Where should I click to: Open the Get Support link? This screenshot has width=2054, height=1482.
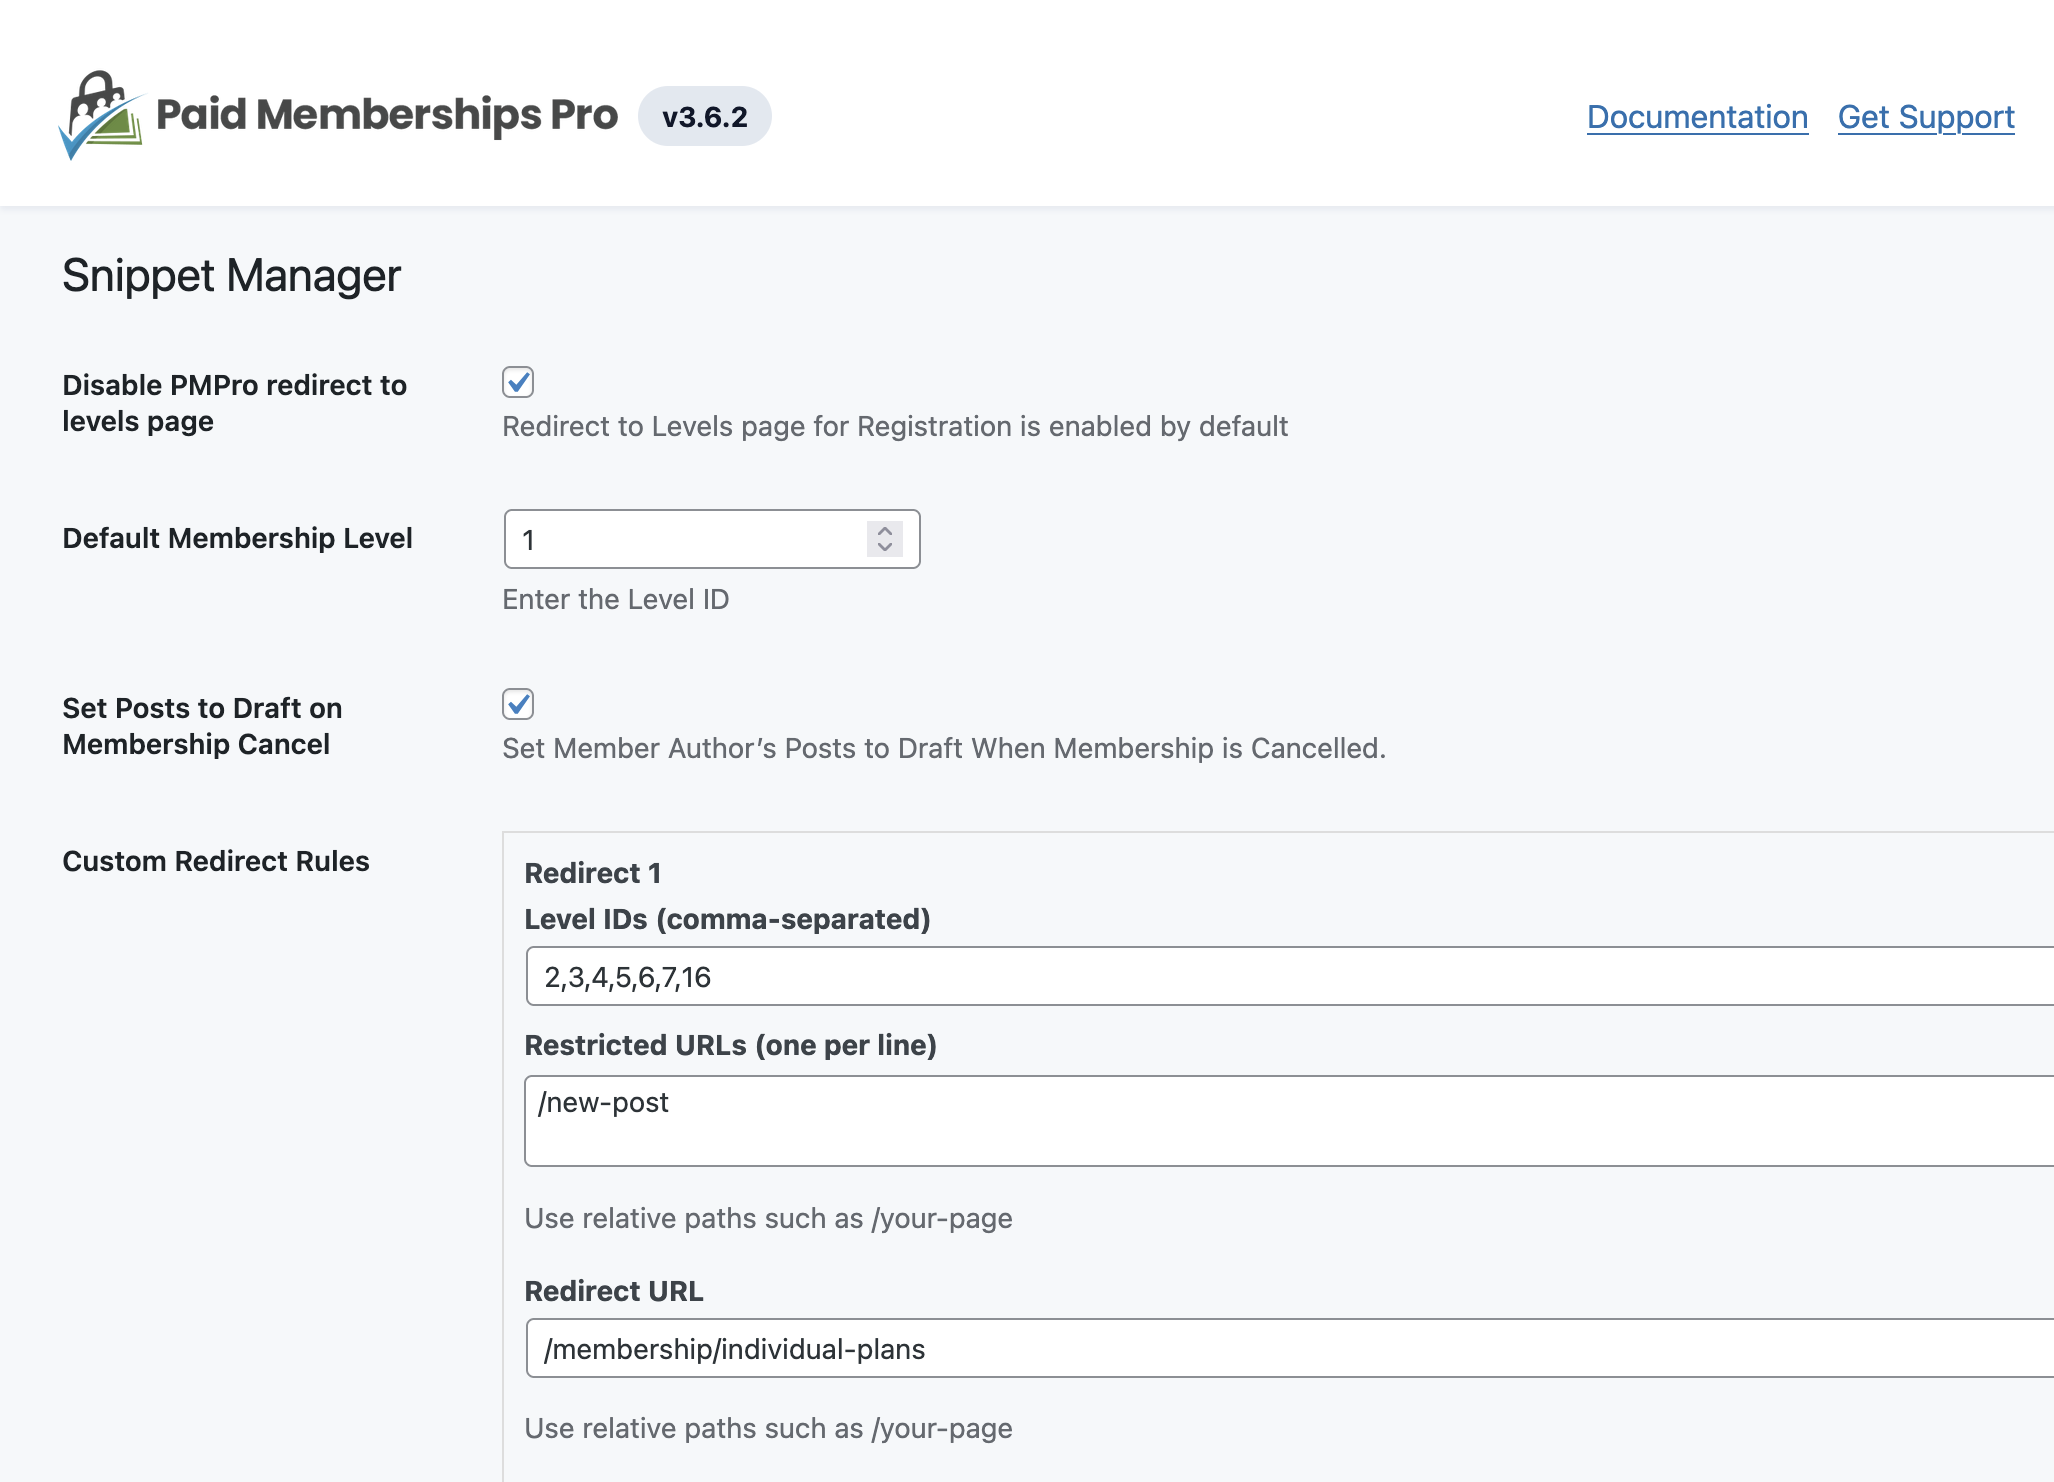coord(1925,117)
